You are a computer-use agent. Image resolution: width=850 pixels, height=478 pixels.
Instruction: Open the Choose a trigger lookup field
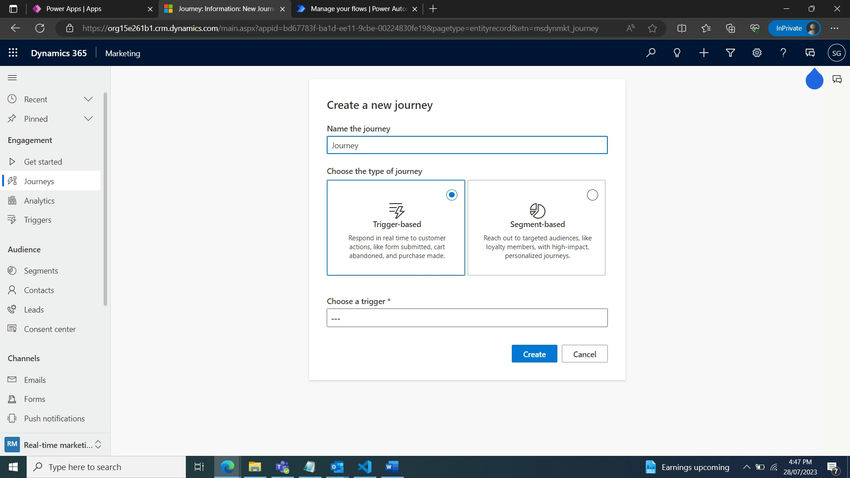[x=467, y=318]
